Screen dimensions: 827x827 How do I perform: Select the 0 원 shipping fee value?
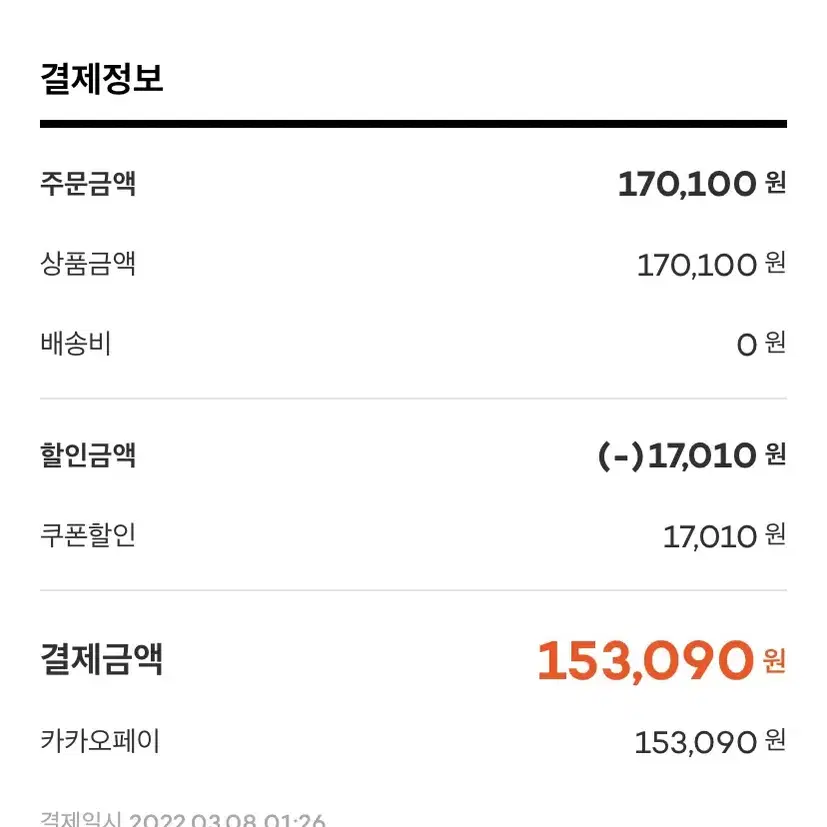pos(761,344)
